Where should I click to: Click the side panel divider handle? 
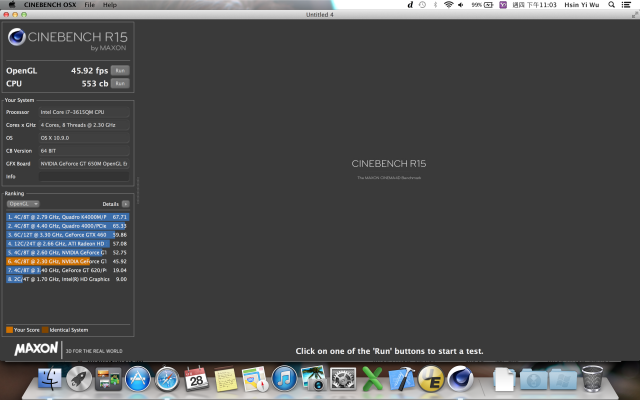[138, 190]
